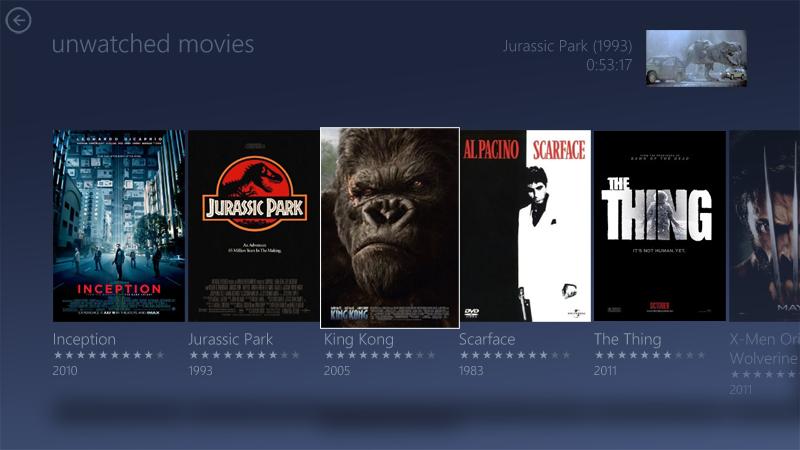
Task: Click the Inception title label
Action: pyautogui.click(x=84, y=339)
